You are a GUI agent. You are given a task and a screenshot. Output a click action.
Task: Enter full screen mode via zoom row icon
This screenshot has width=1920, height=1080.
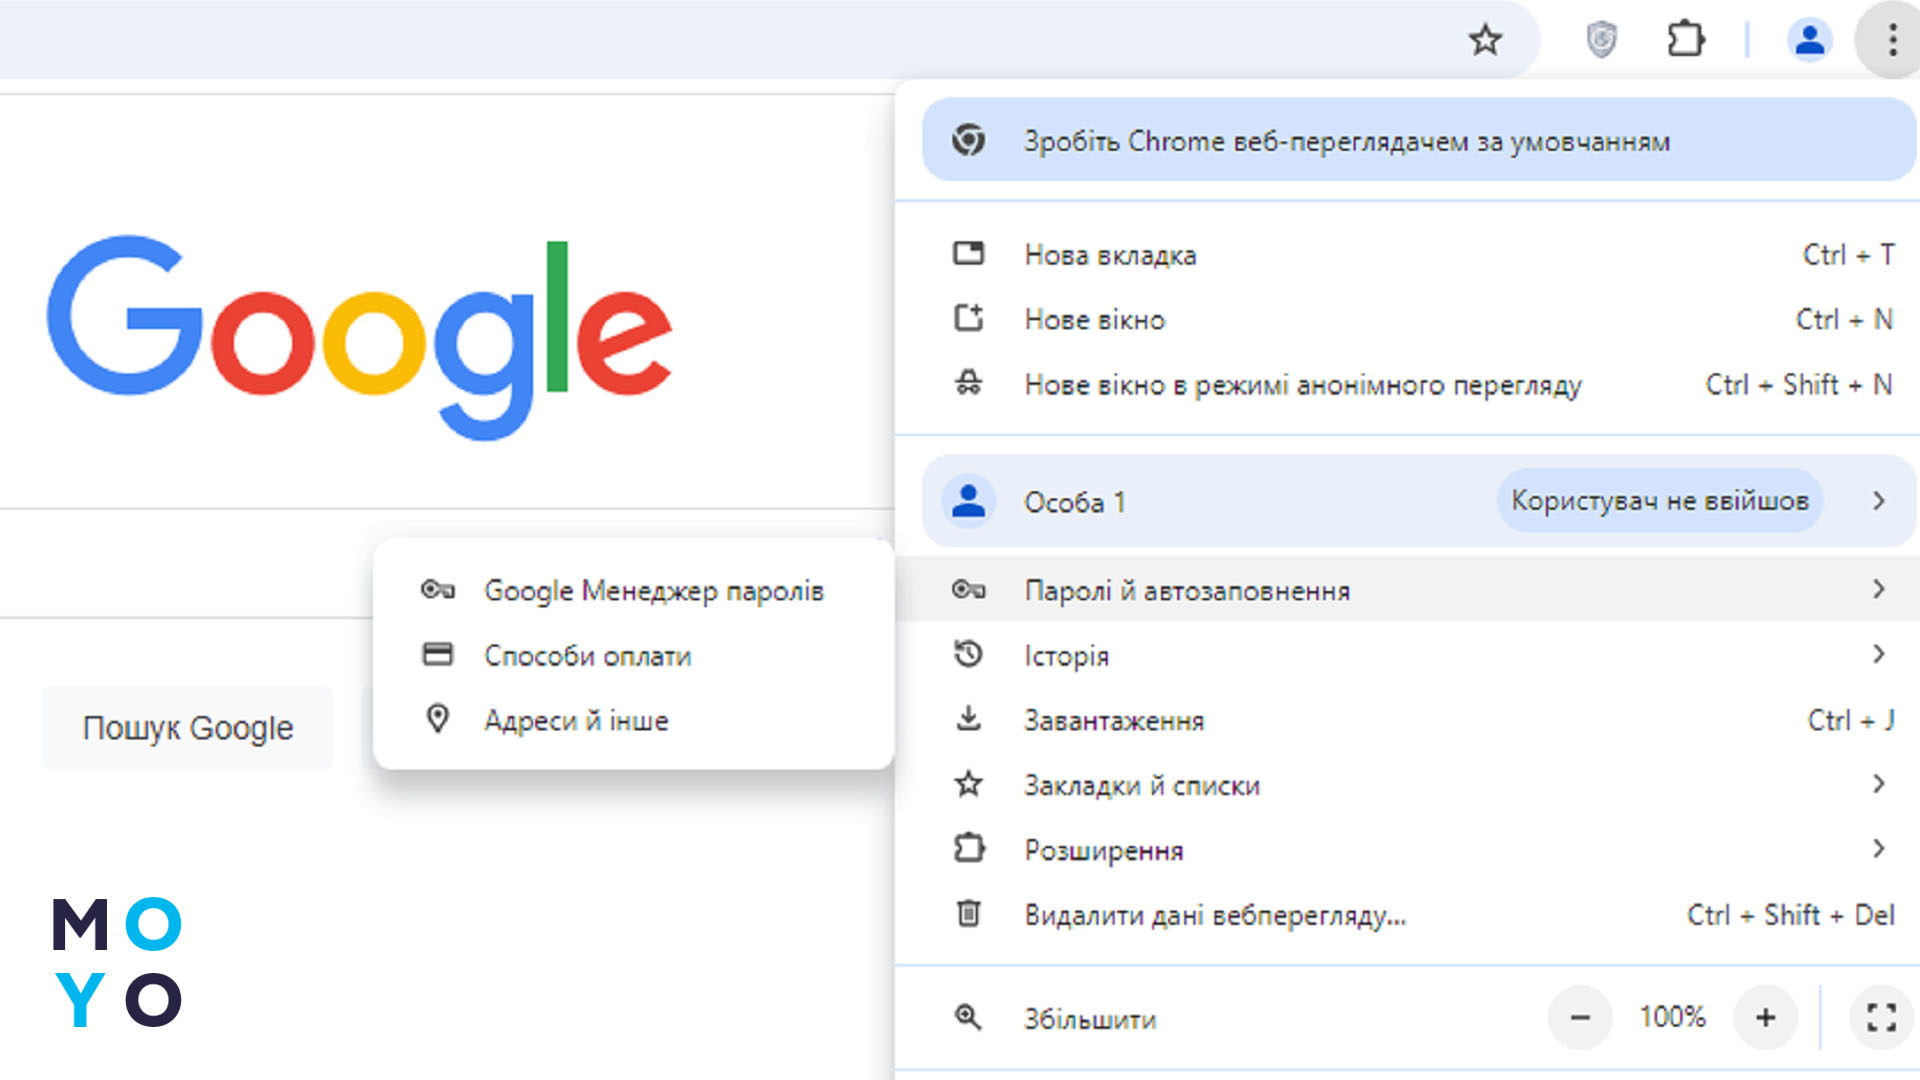[1881, 1018]
